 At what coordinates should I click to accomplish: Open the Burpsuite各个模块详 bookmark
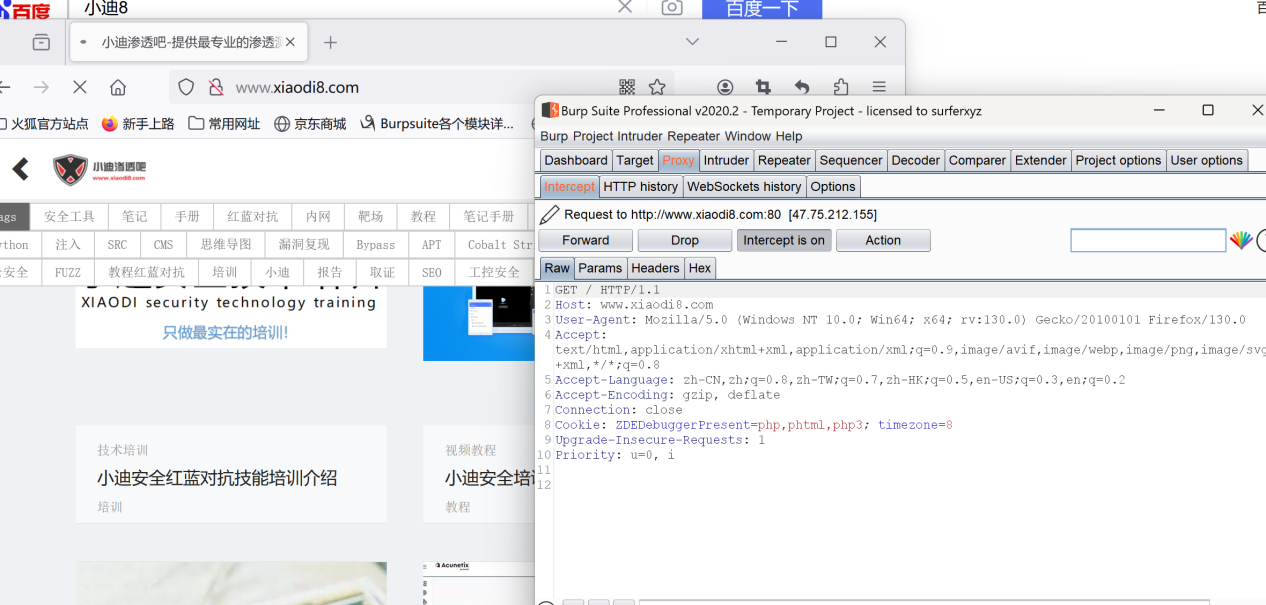pos(437,124)
